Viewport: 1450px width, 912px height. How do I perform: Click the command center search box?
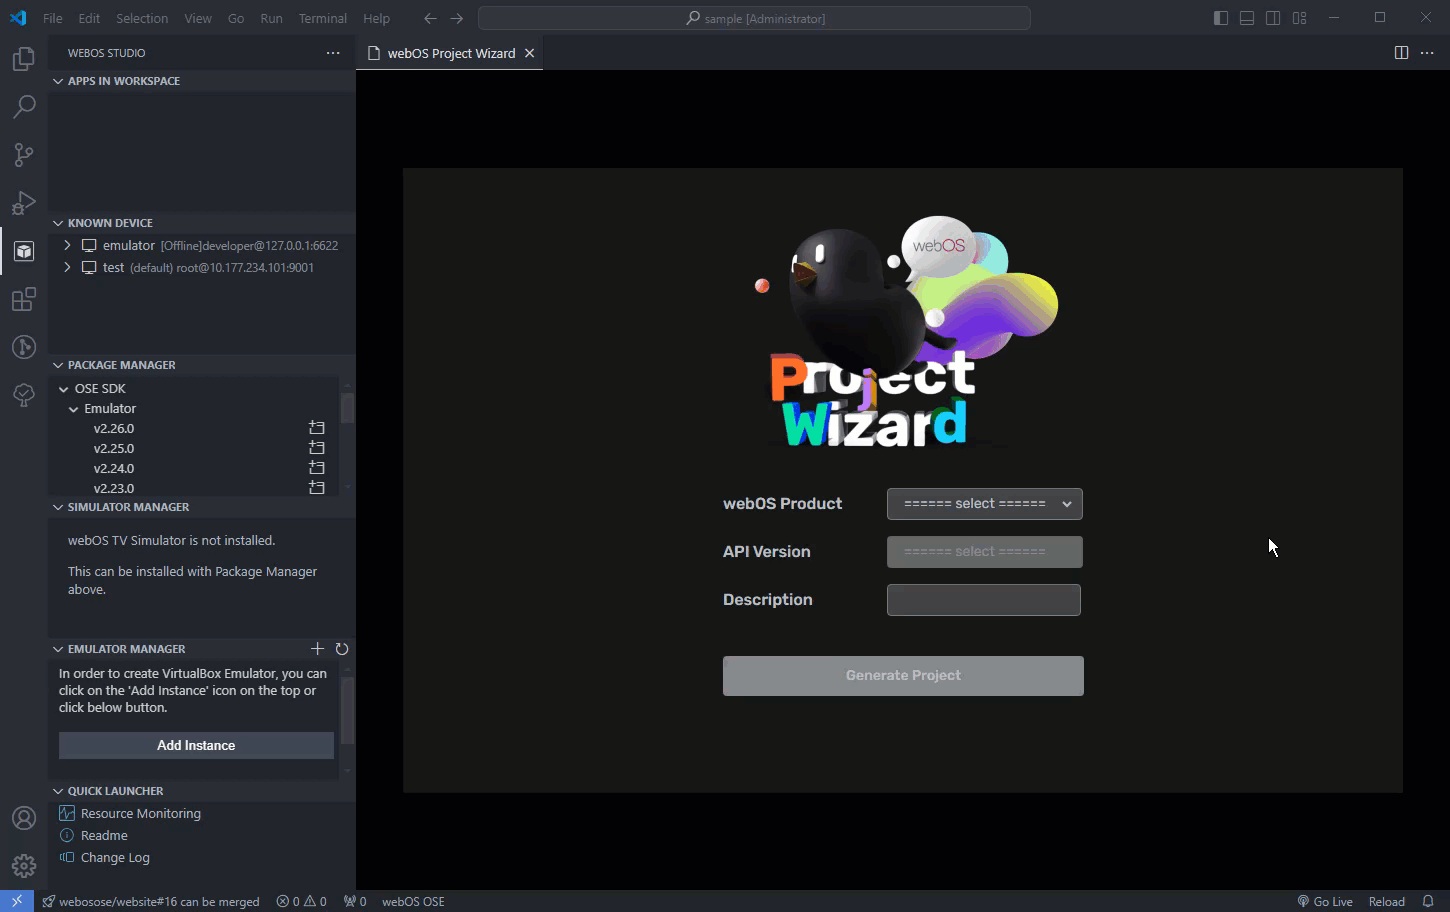click(754, 18)
